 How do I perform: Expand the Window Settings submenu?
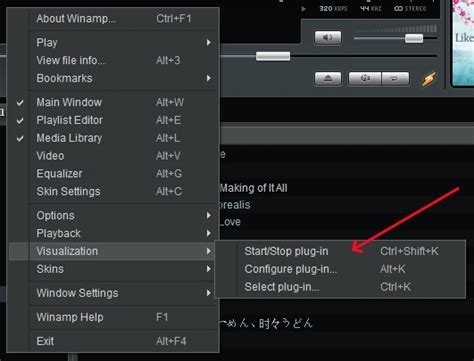(x=114, y=293)
